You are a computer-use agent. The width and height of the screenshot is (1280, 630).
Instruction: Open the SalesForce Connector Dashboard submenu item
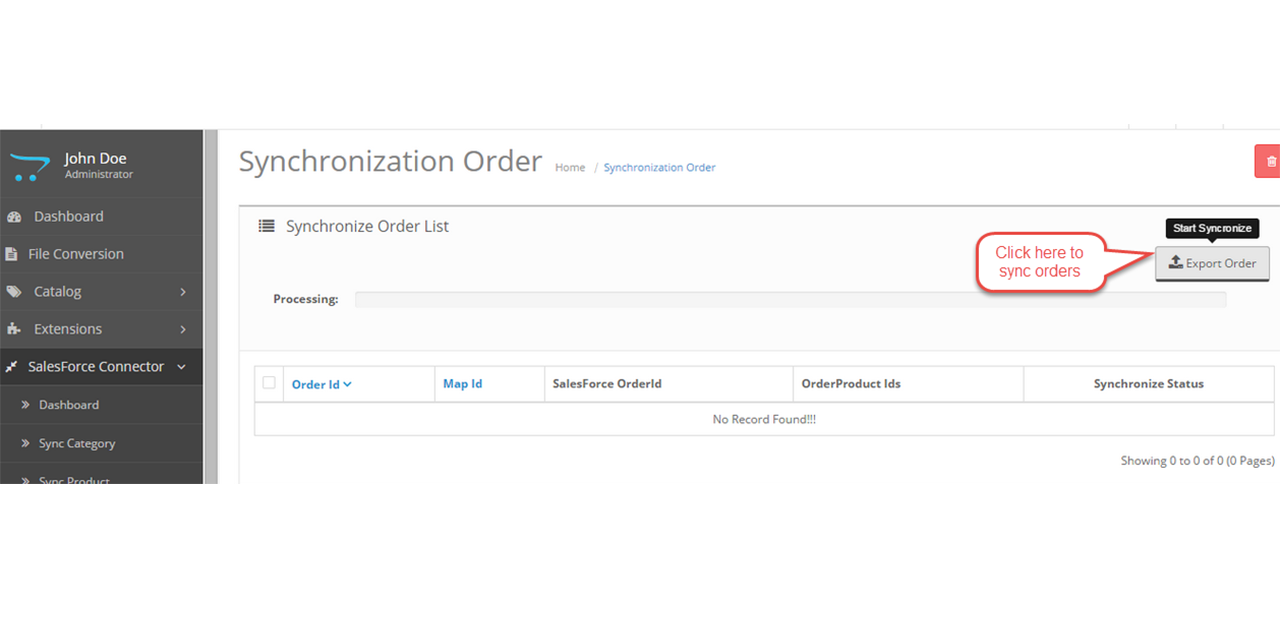click(x=68, y=405)
